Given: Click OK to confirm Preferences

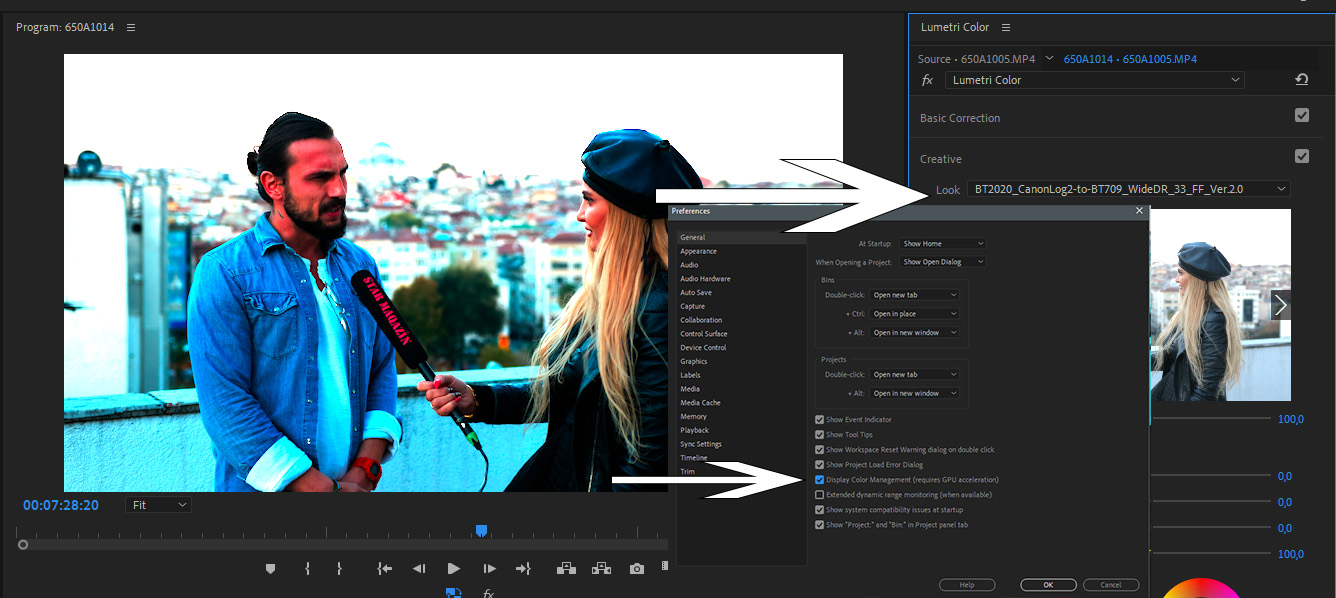Looking at the screenshot, I should pos(1048,584).
